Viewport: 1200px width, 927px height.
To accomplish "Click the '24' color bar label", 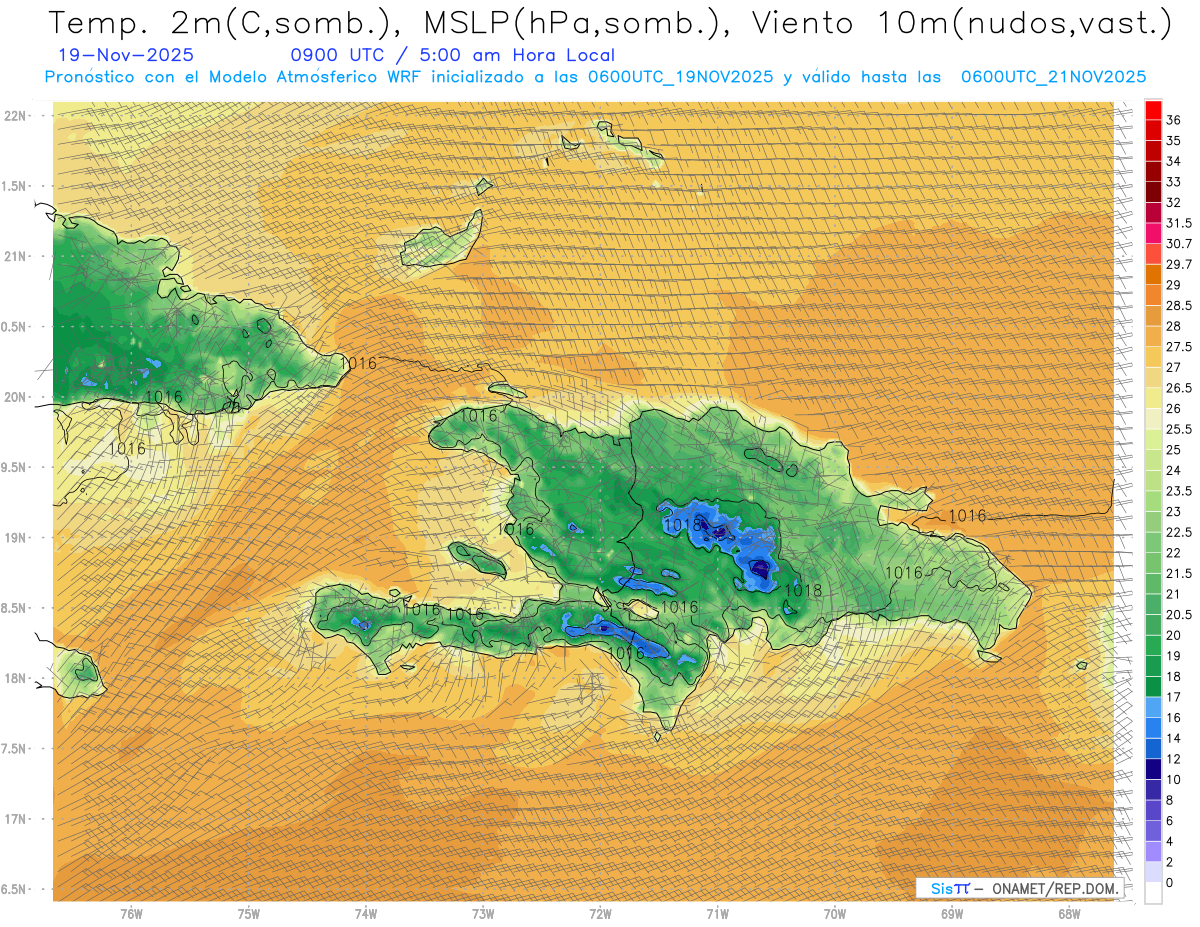I will 1173,470.
